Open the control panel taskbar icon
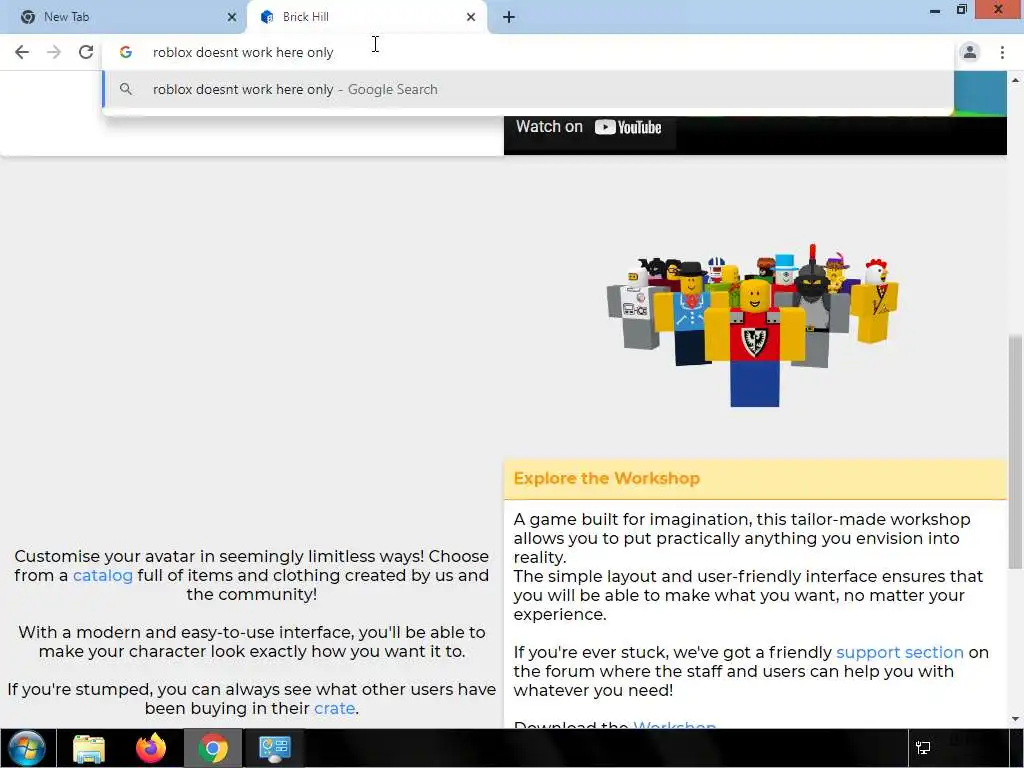The width and height of the screenshot is (1024, 768). click(x=274, y=748)
